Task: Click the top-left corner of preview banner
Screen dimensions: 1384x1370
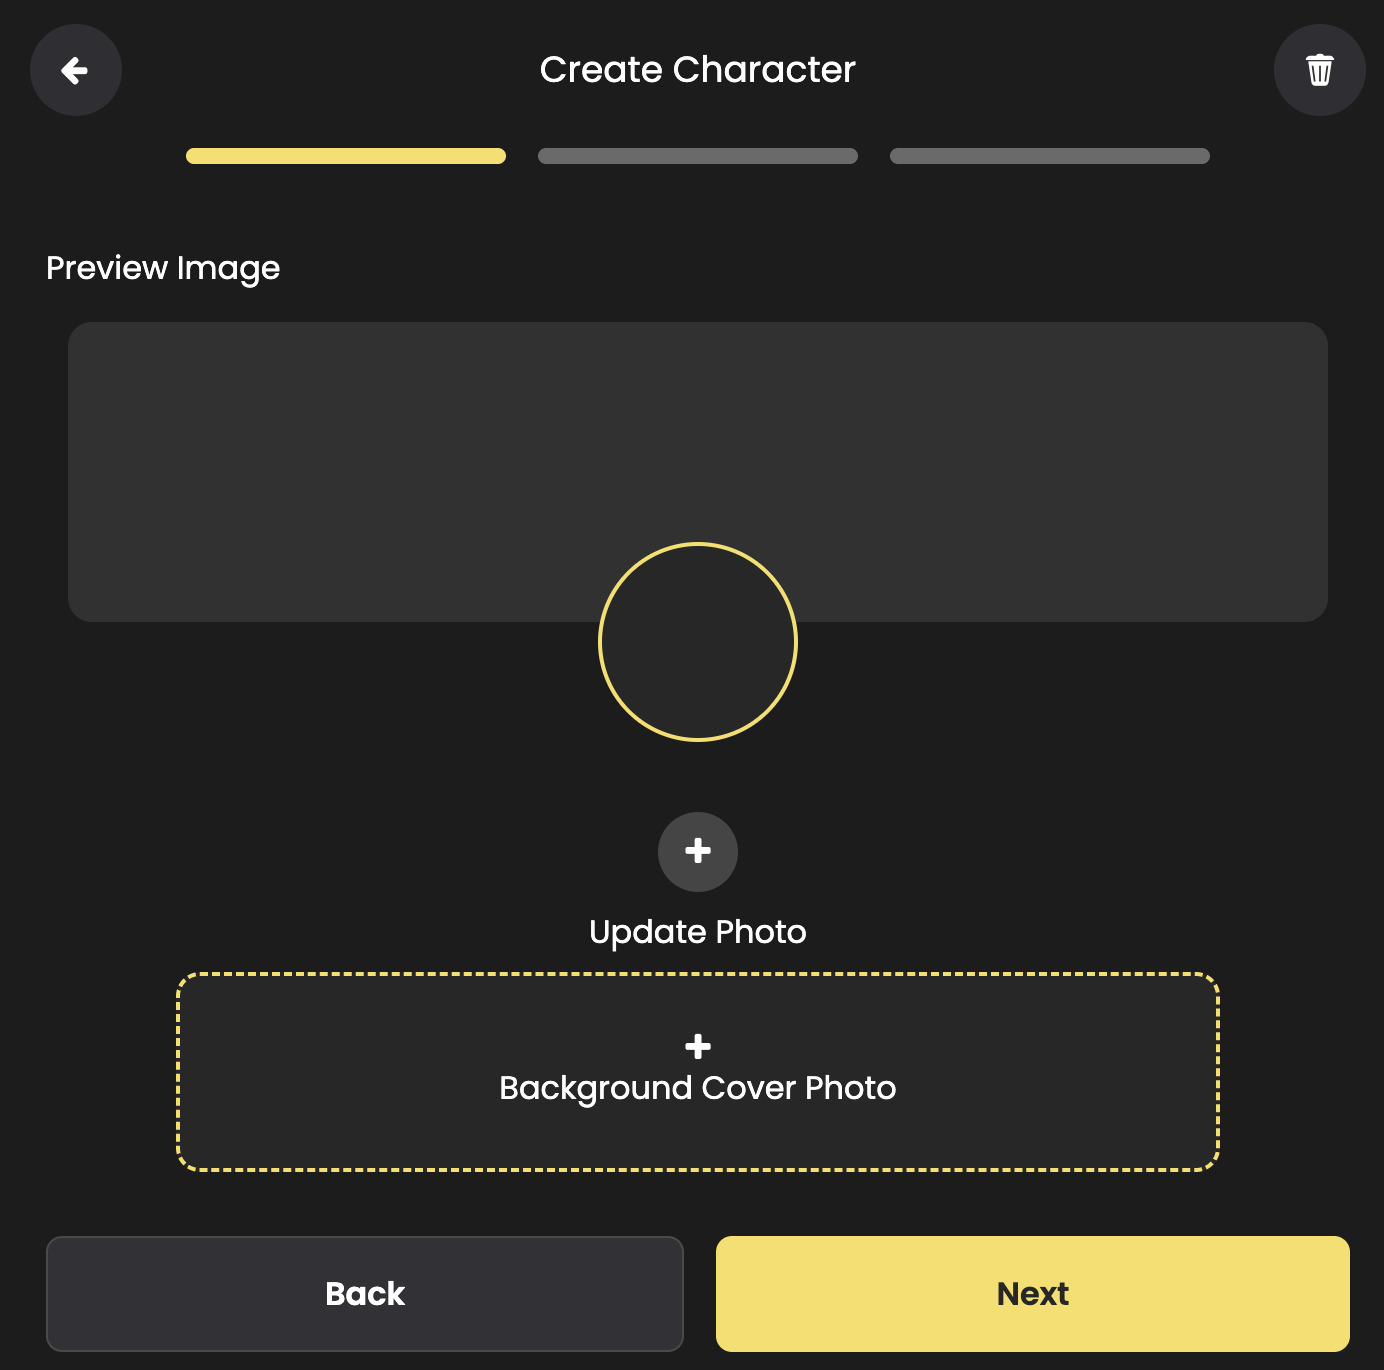Action: 88,340
